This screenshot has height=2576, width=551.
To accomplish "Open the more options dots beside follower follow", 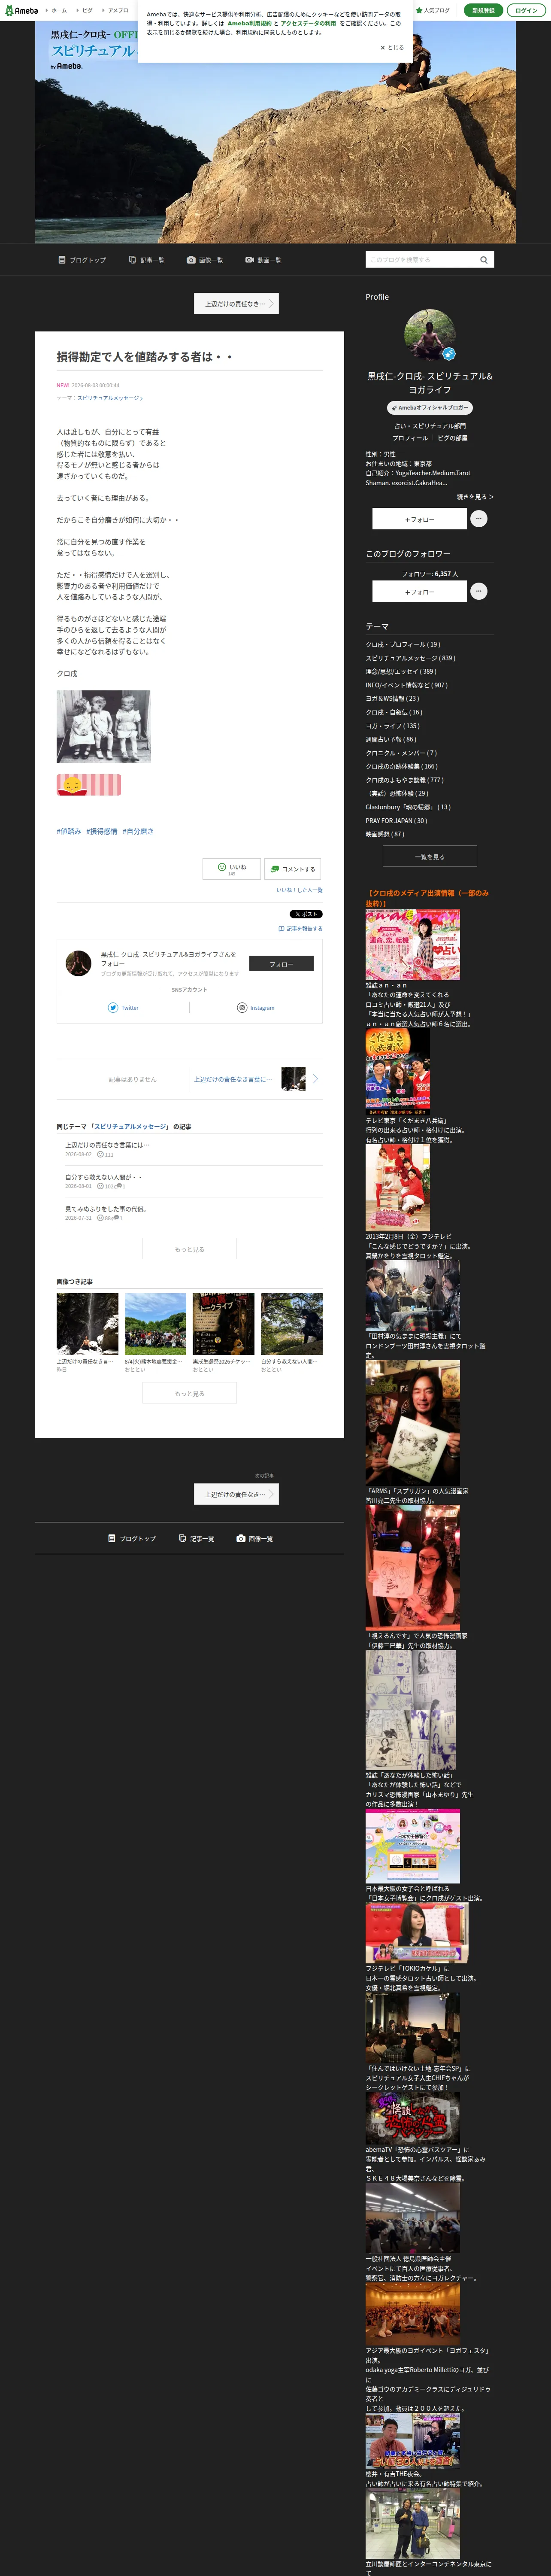I will 479,592.
